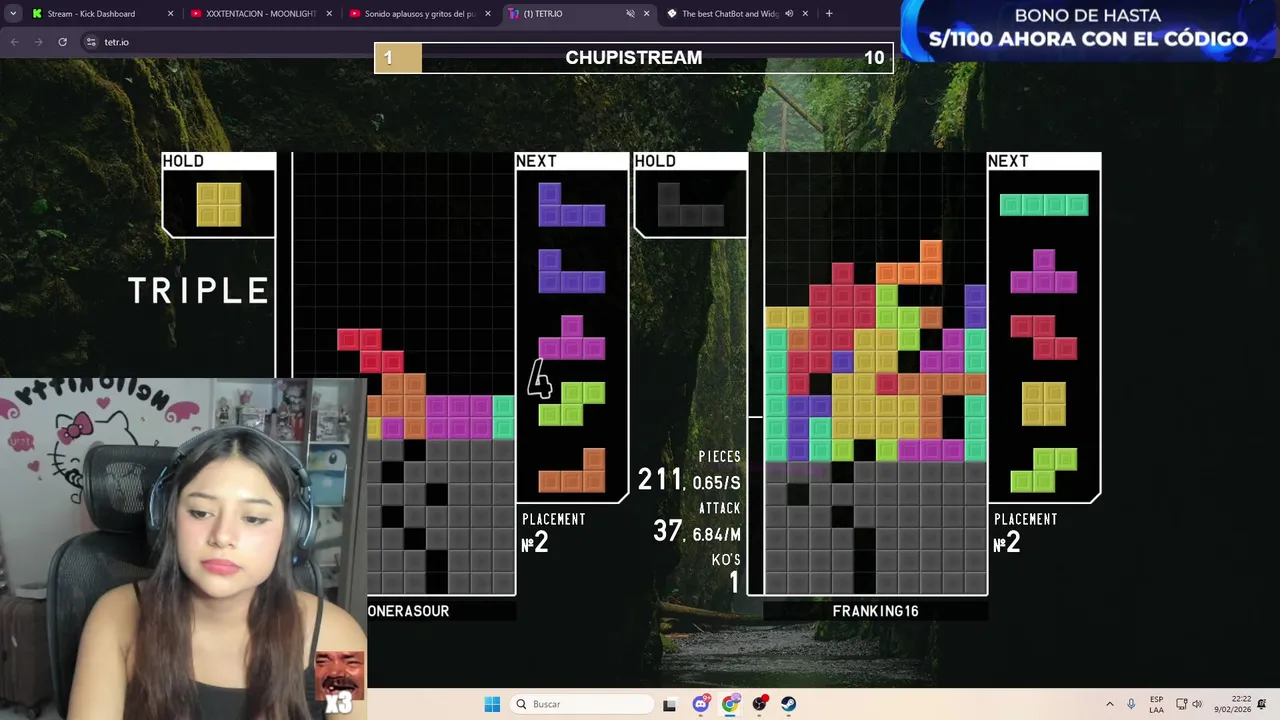
Task: Open the Sonido aplausos y gritos tab
Action: coord(421,14)
